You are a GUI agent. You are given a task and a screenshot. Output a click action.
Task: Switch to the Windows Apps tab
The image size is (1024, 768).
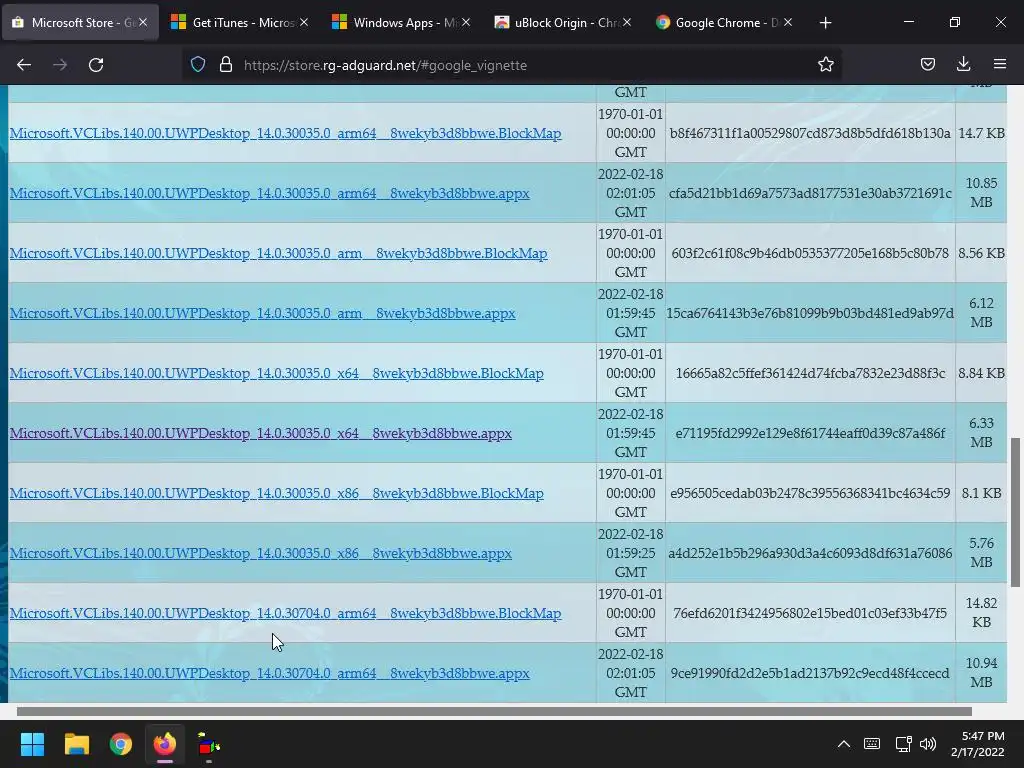[x=400, y=23]
